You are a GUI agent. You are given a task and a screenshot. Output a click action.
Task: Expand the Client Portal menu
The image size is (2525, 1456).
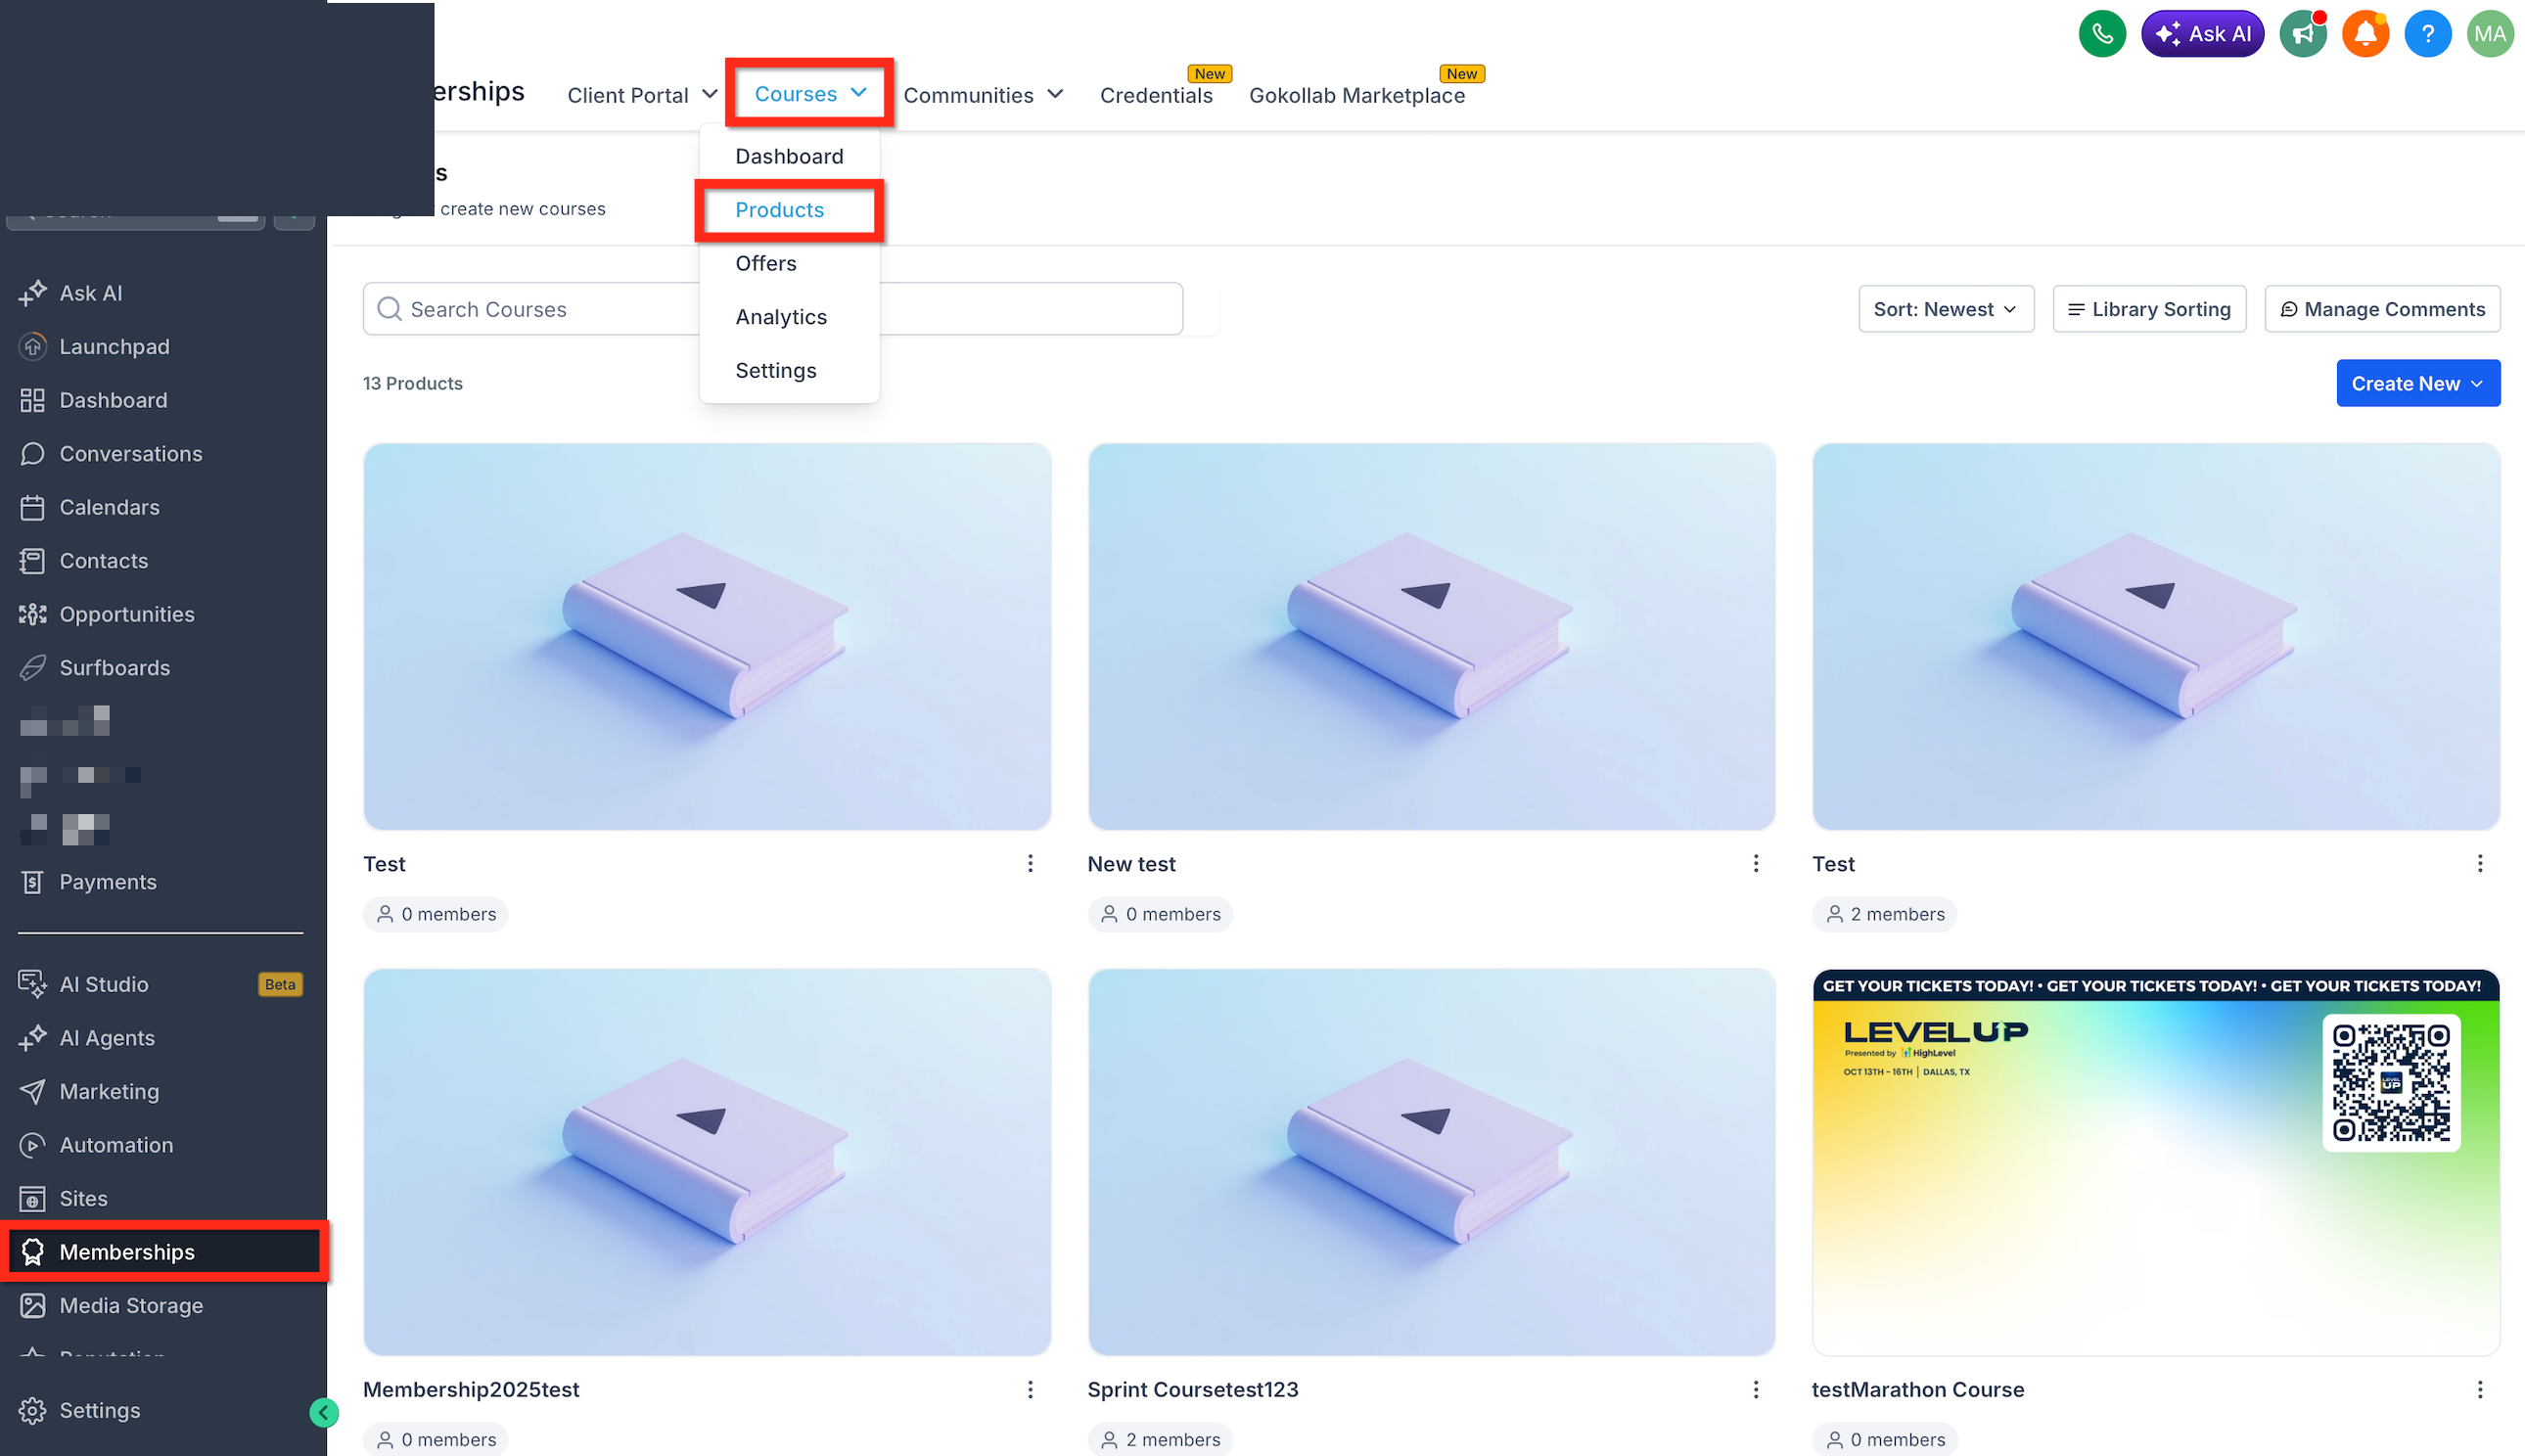coord(642,95)
